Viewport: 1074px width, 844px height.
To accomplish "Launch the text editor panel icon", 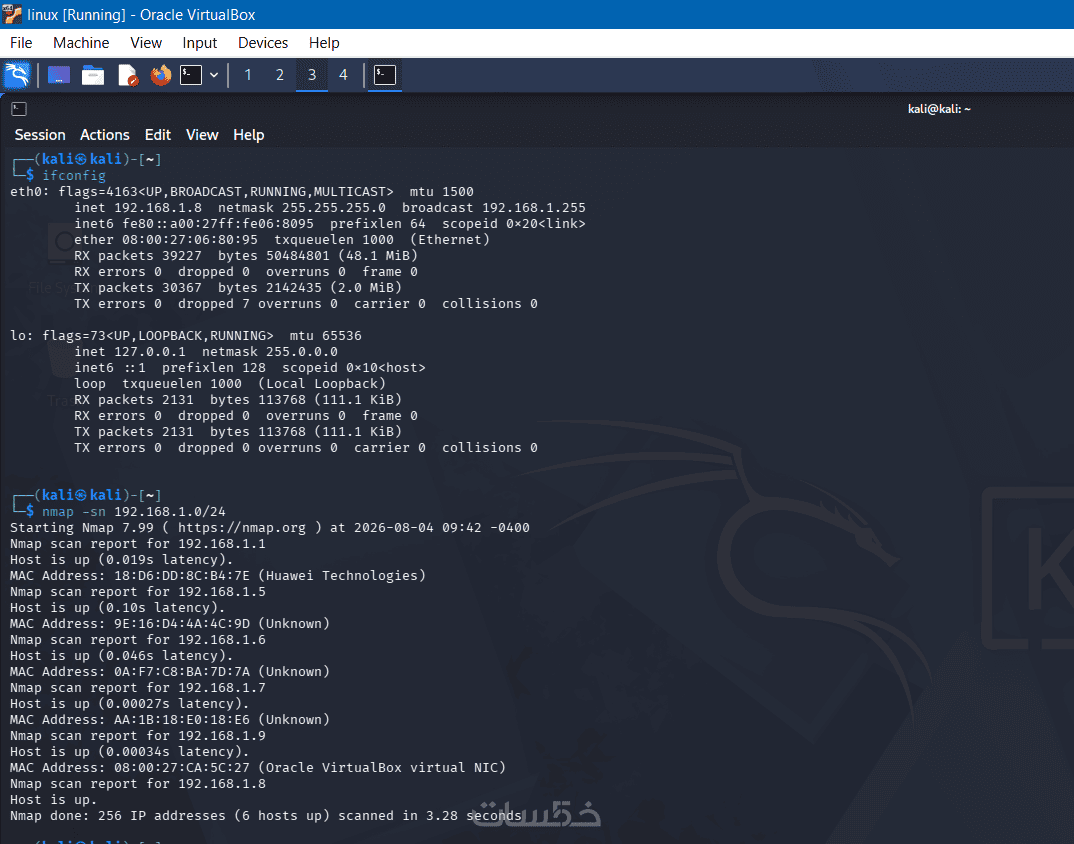I will tap(127, 75).
